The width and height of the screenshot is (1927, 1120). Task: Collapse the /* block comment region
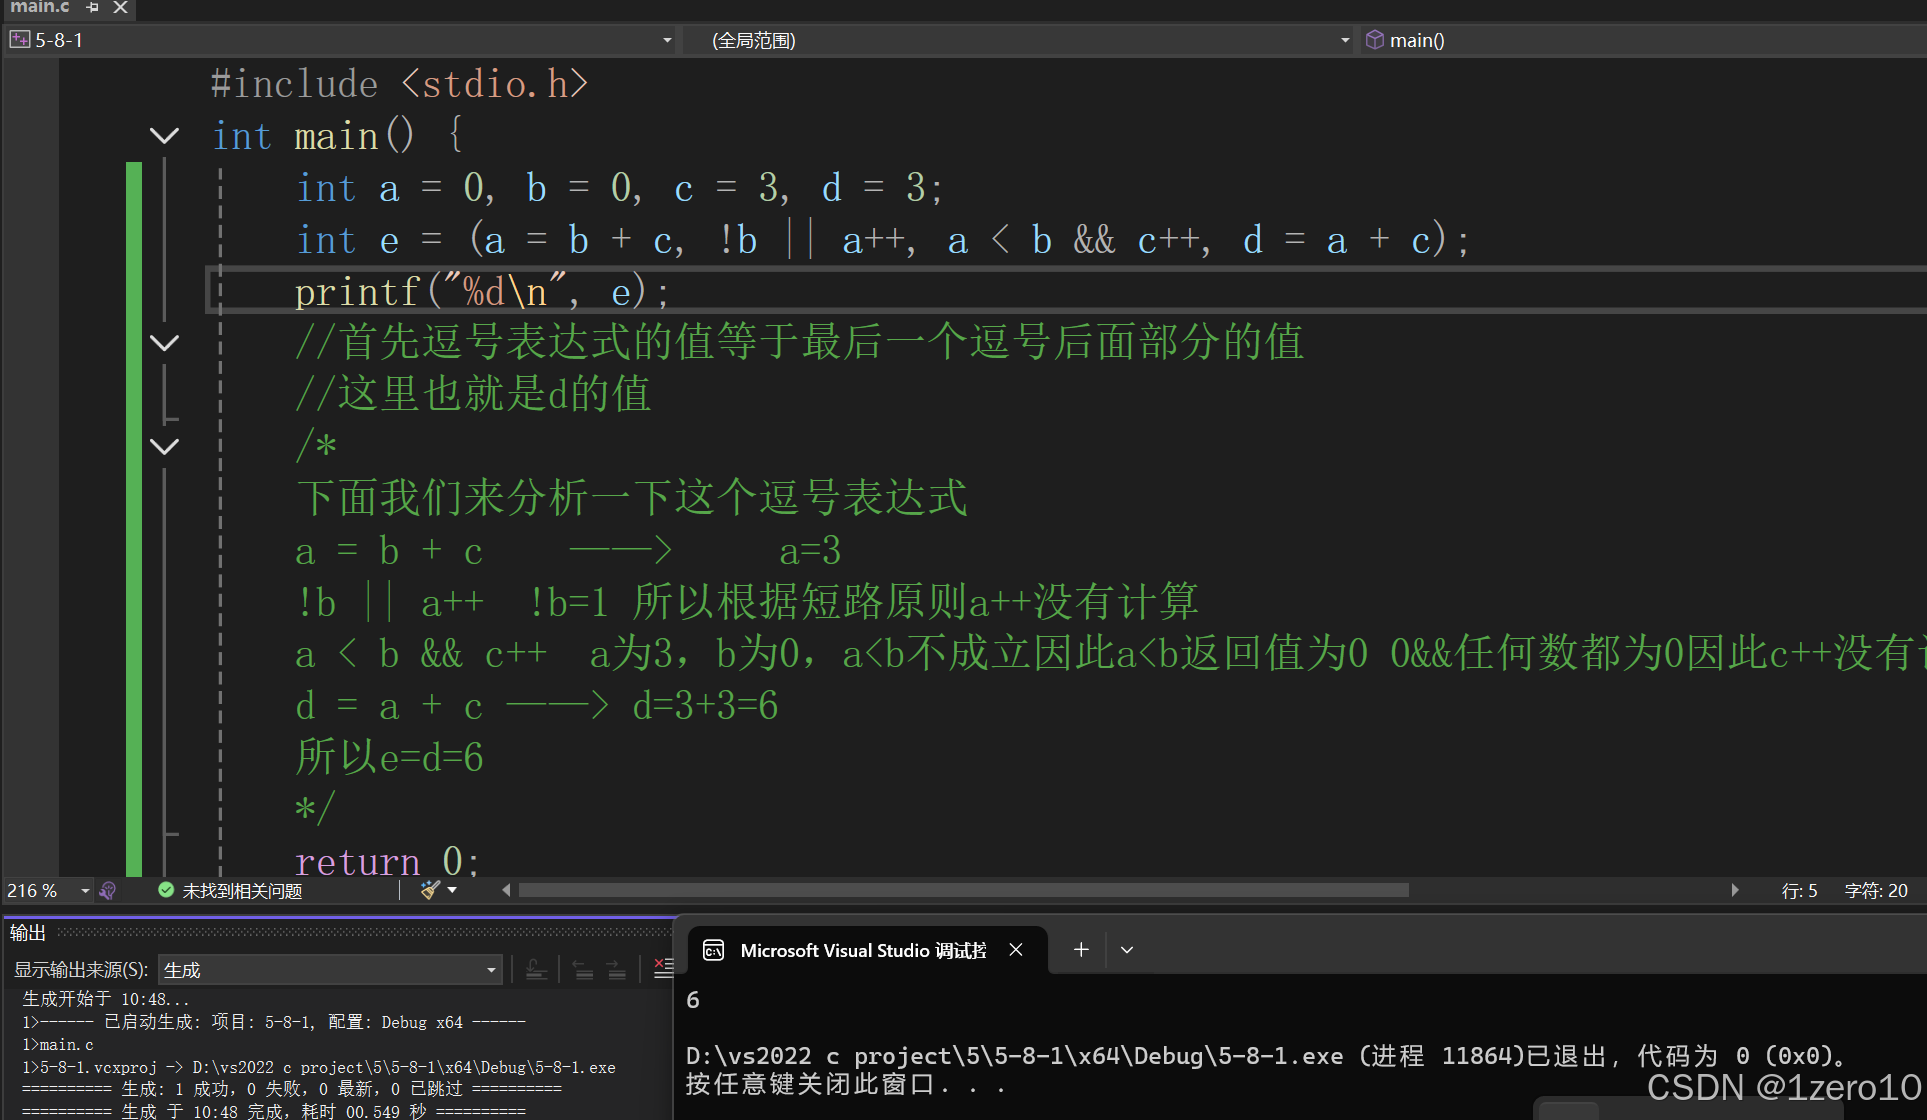coord(164,446)
